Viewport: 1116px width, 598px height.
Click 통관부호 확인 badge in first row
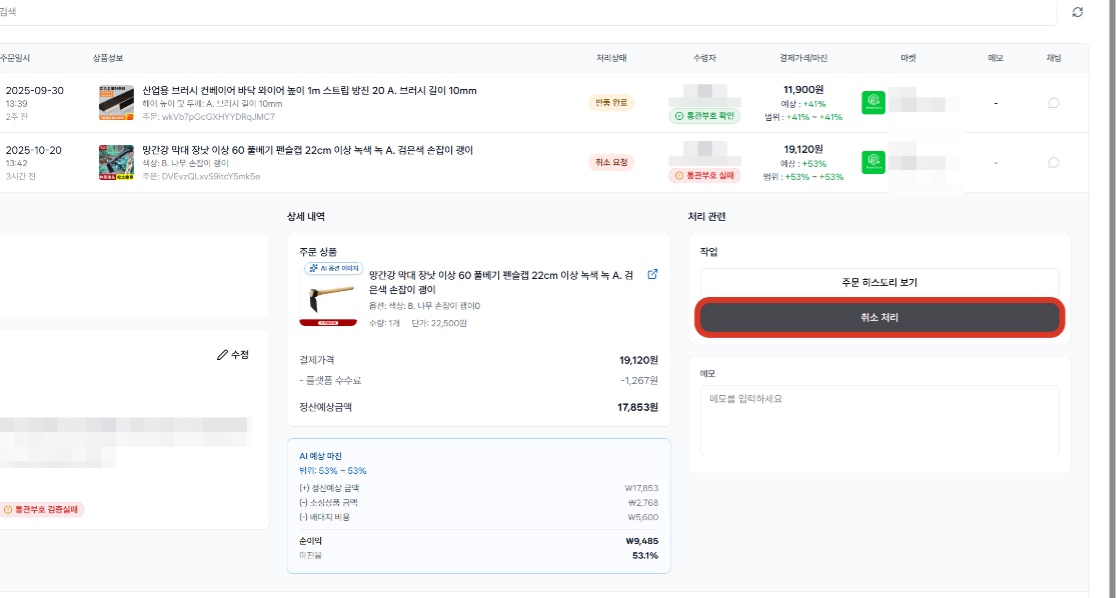(x=705, y=116)
